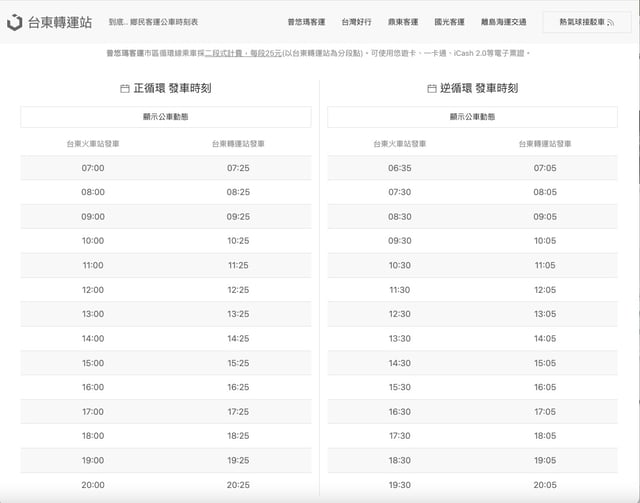Select 台灣好行 in navigation bar
Screen dimensions: 640x503
(x=356, y=21)
